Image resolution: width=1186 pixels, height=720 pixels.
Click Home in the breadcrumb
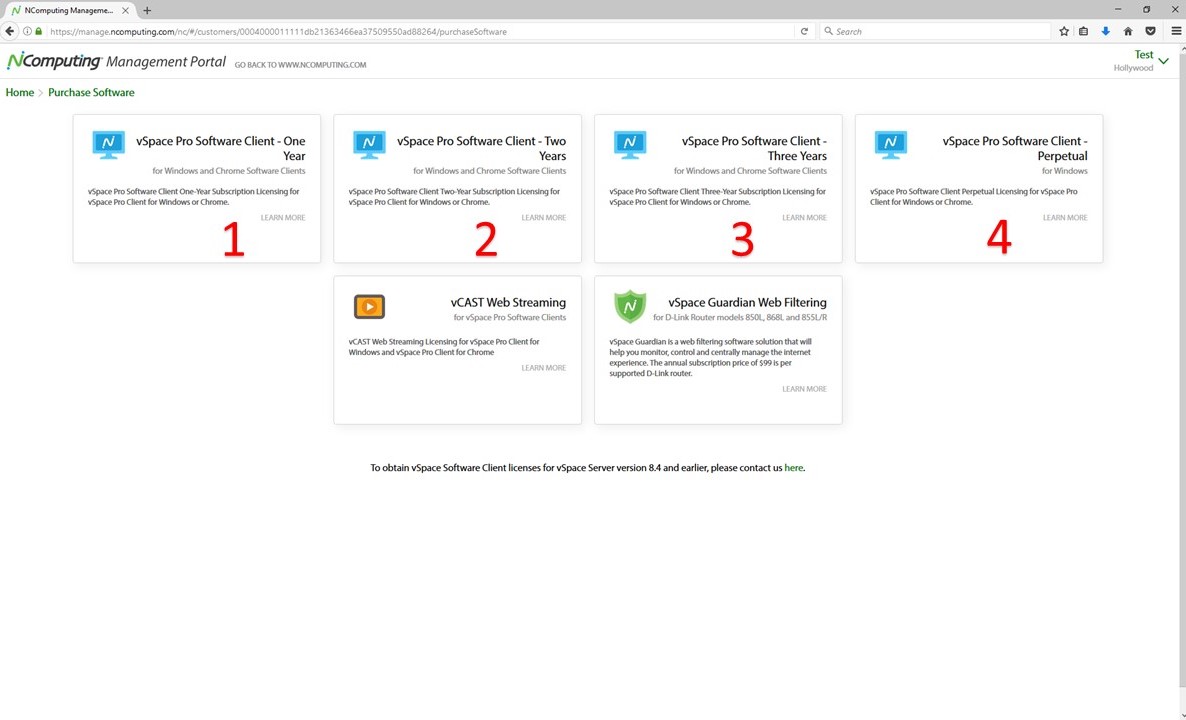tap(20, 92)
